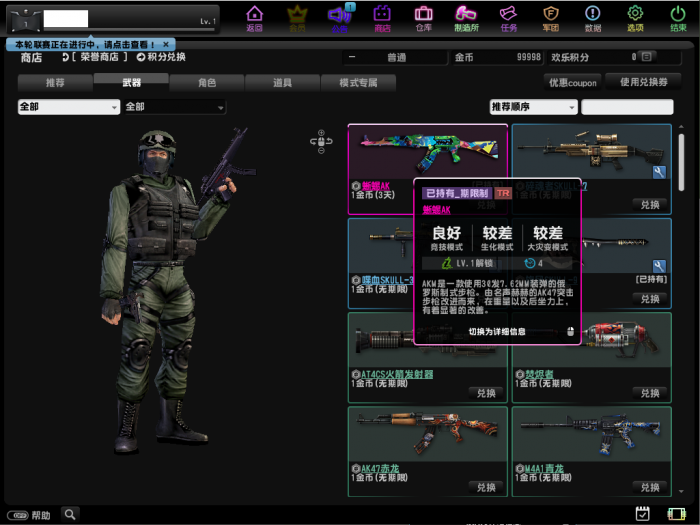Open the 制造所 crafting icon
The image size is (700, 525).
click(x=466, y=16)
